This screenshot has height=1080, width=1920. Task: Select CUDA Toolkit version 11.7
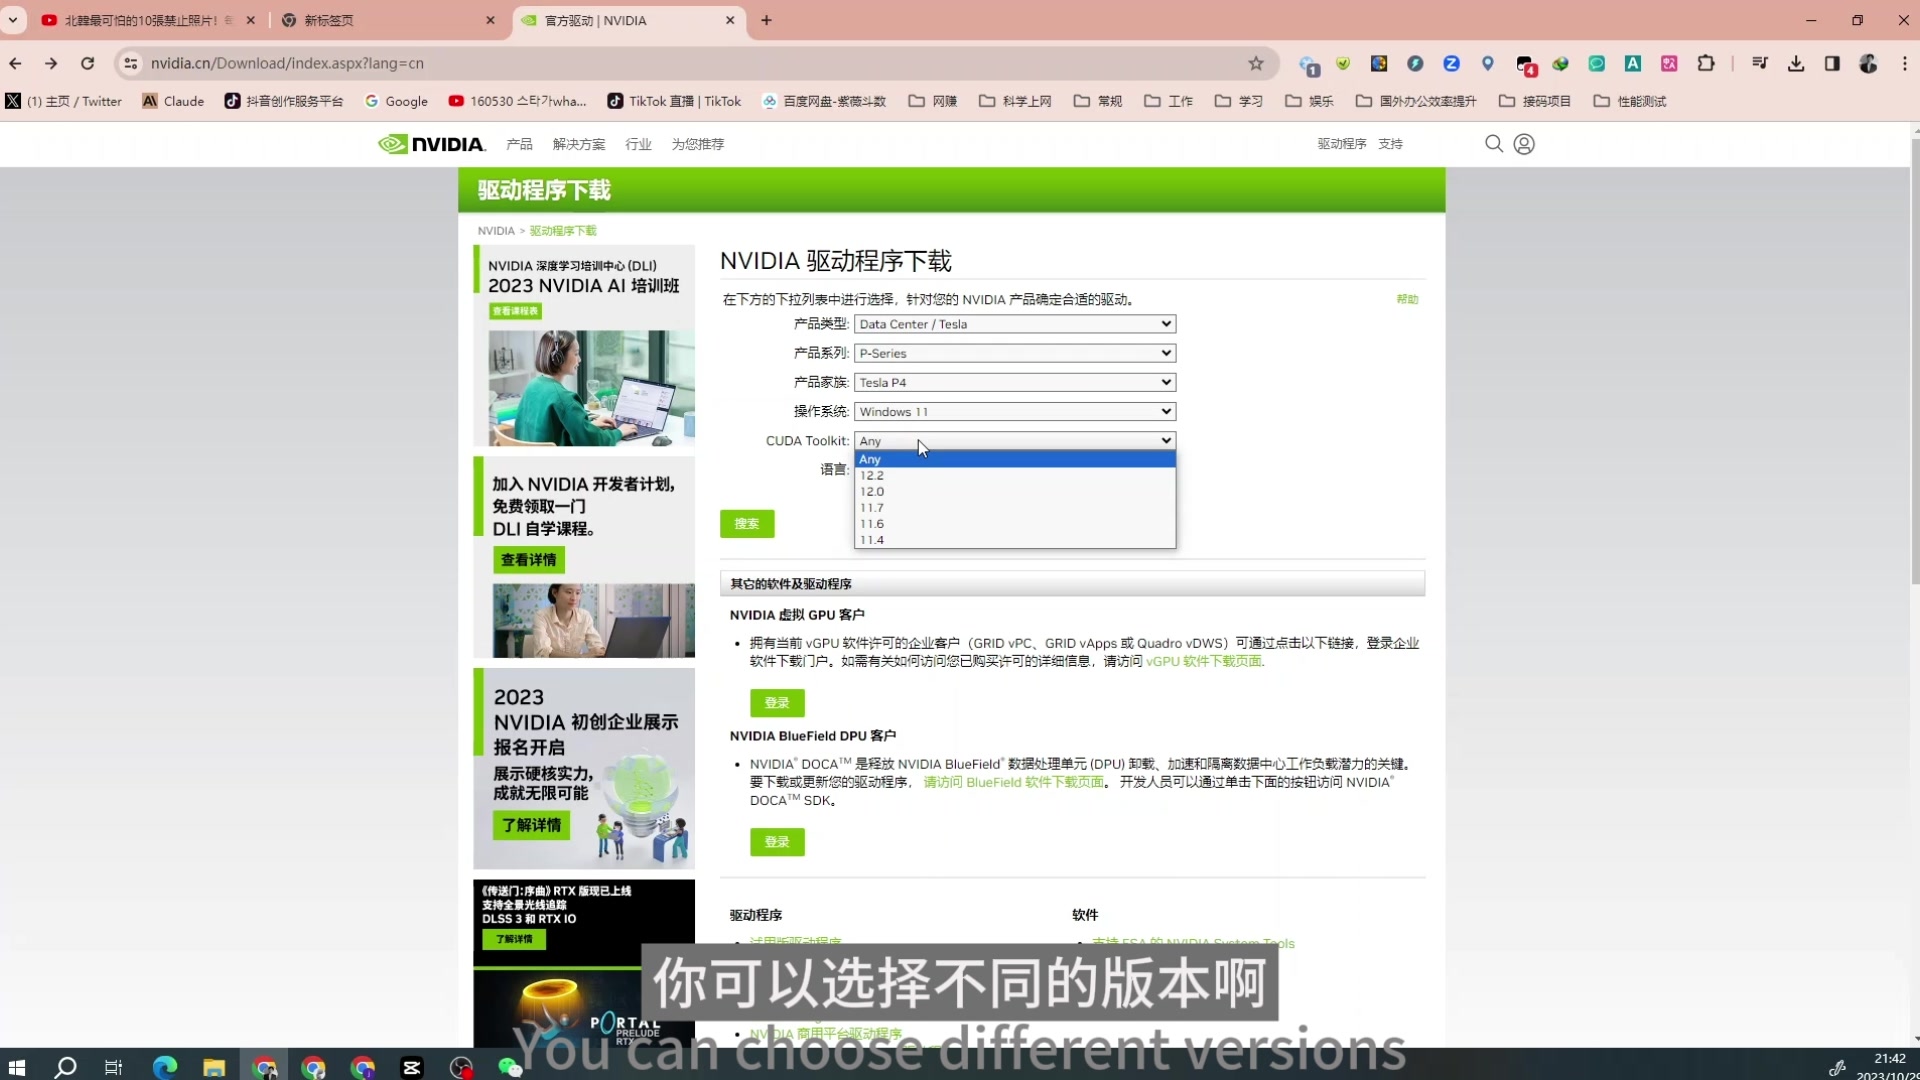1014,507
